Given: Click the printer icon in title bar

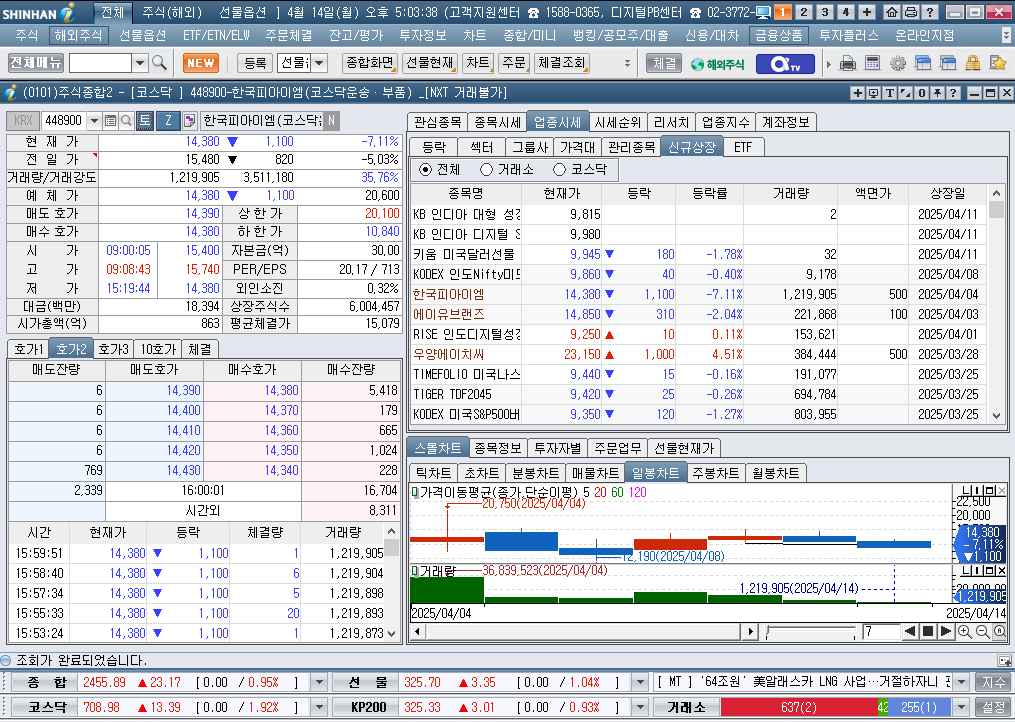Looking at the screenshot, I should [x=911, y=12].
